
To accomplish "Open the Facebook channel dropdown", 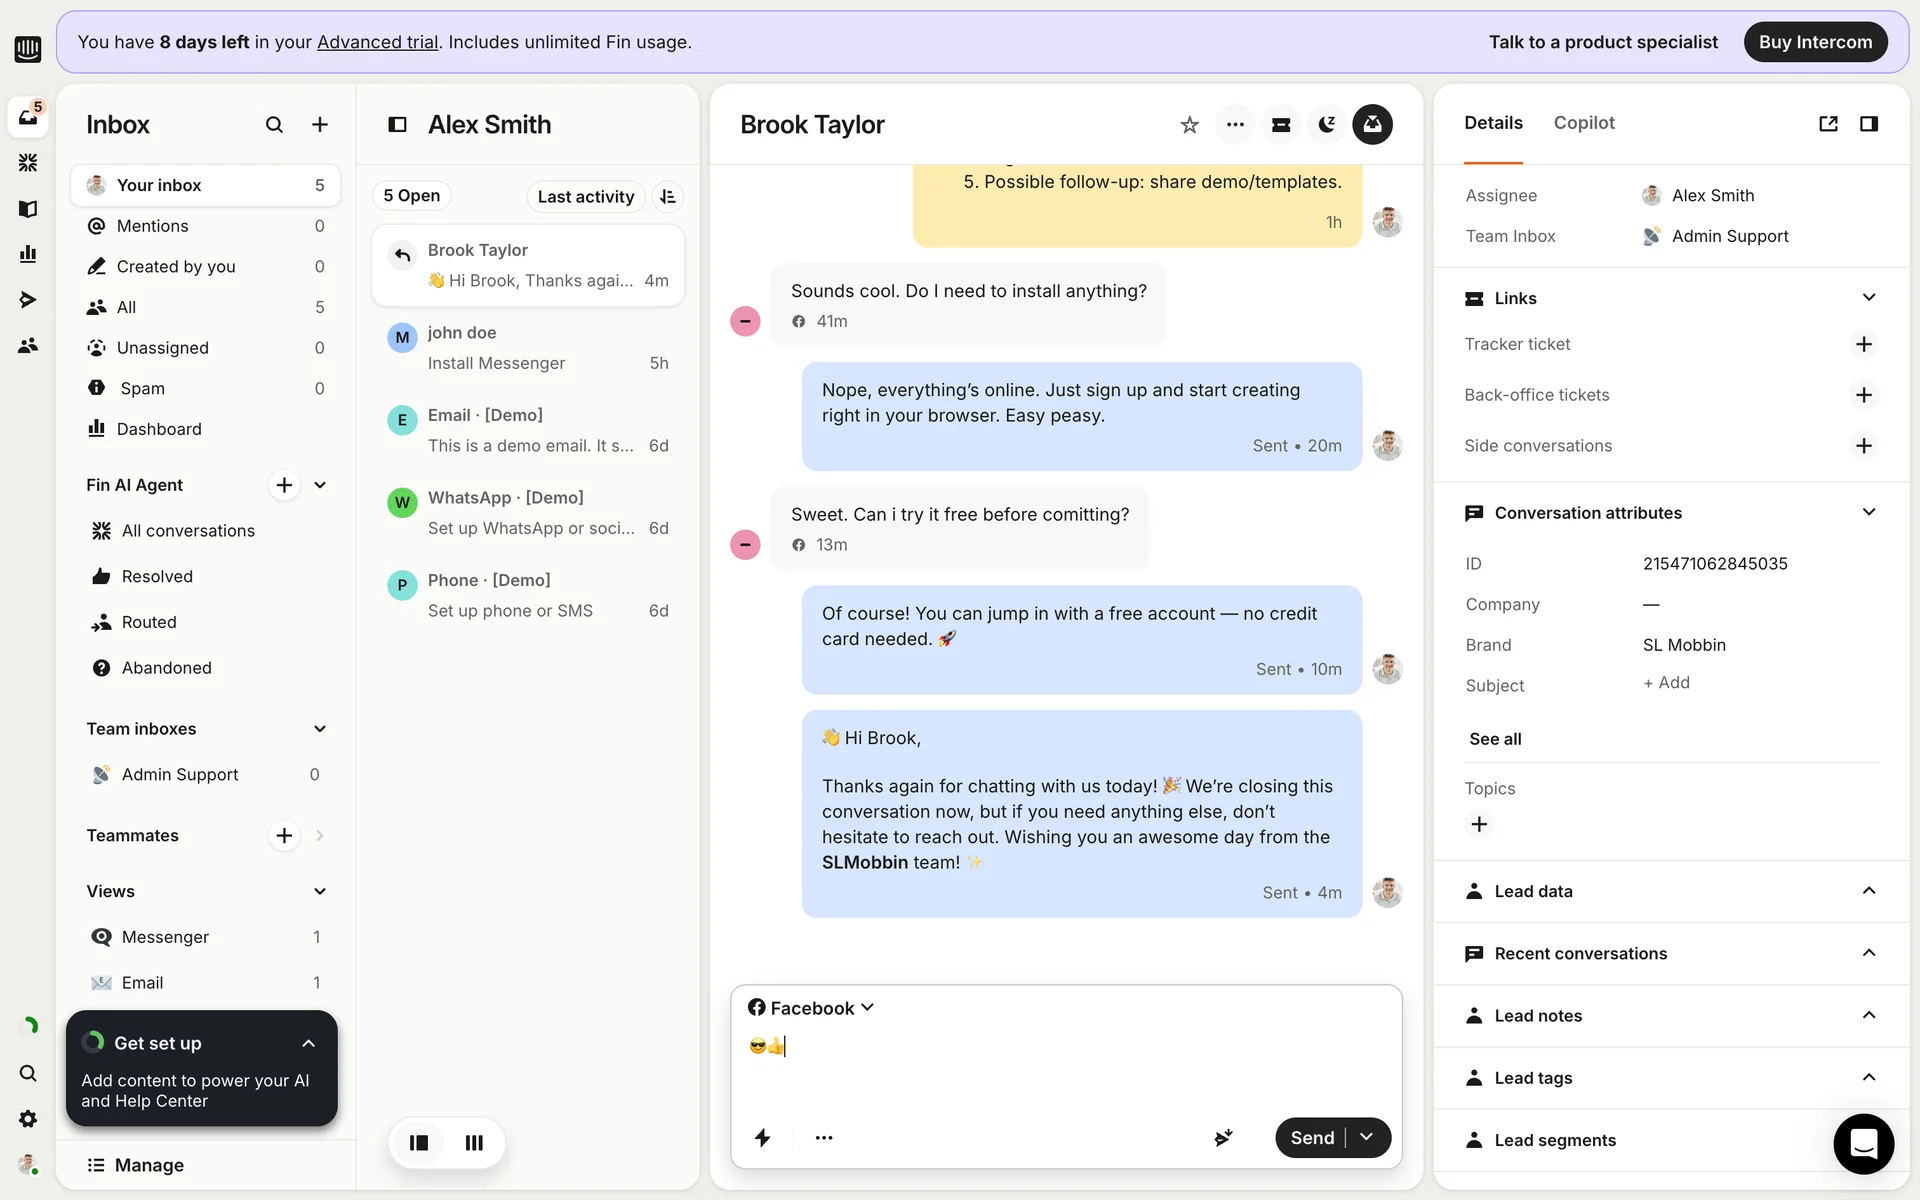I will click(811, 1008).
